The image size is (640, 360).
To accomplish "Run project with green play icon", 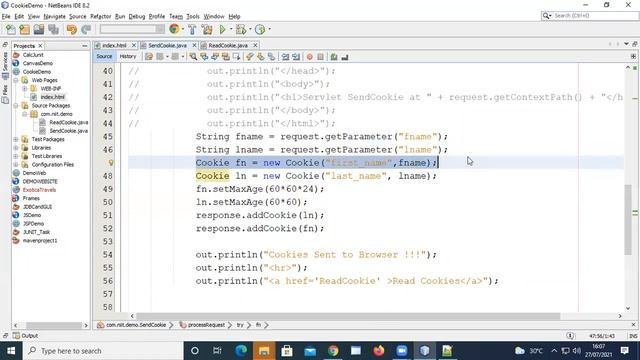I will point(222,29).
